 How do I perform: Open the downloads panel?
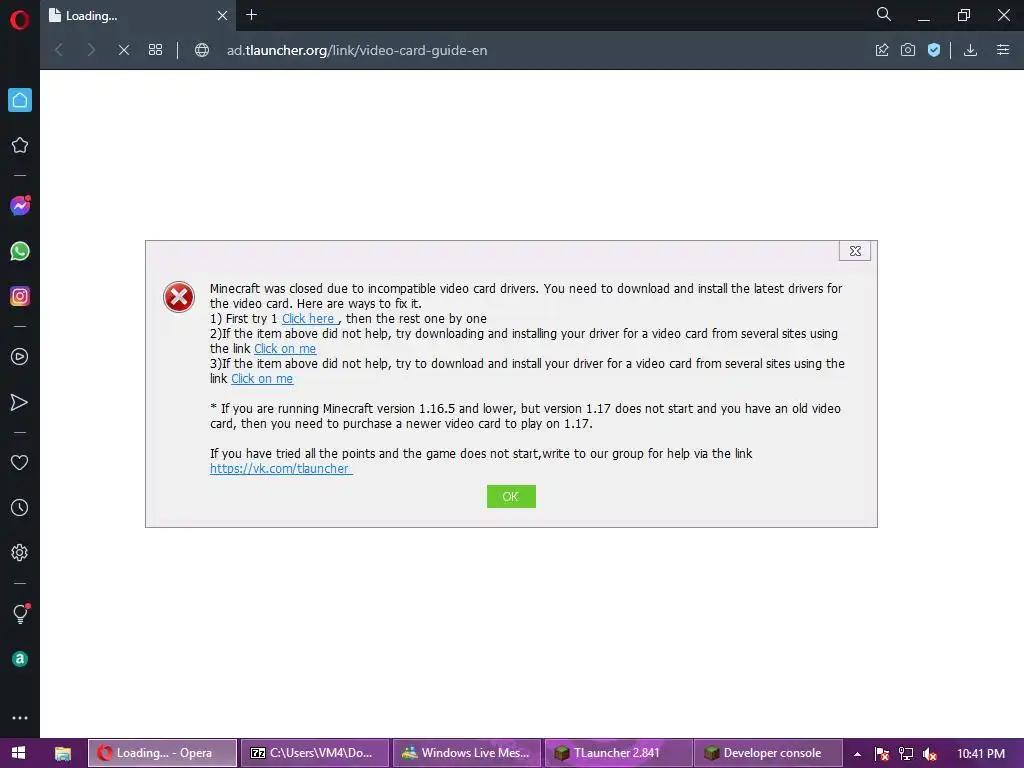coord(970,50)
